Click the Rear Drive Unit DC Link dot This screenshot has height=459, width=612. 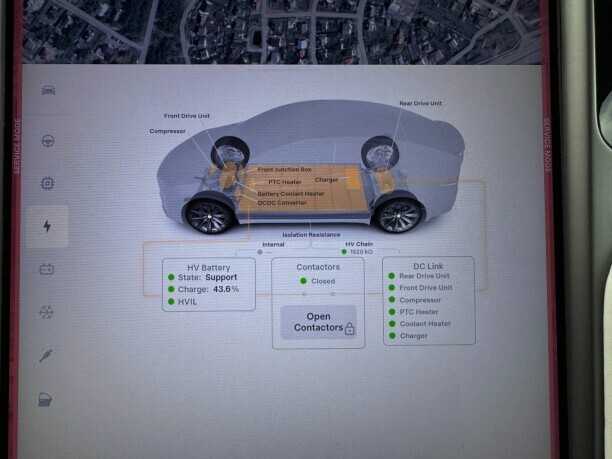[391, 276]
